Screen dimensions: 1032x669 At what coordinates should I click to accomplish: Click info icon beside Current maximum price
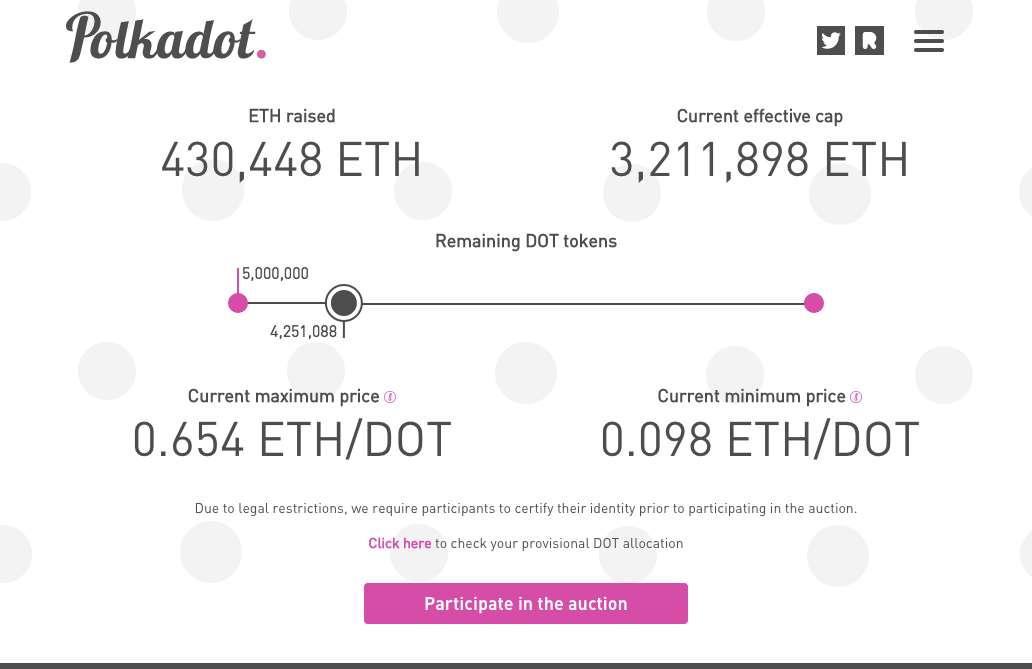[390, 397]
